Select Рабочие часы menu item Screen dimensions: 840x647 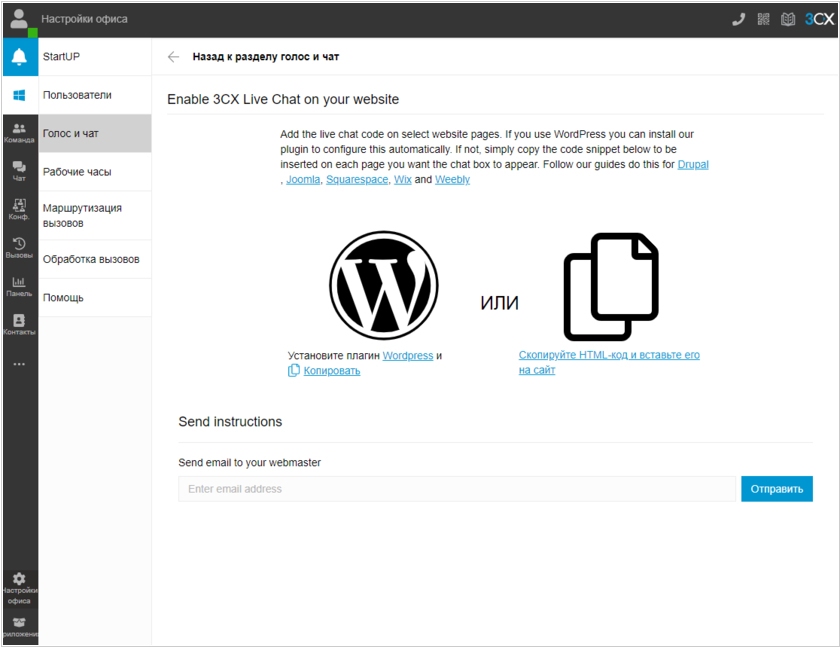click(95, 172)
